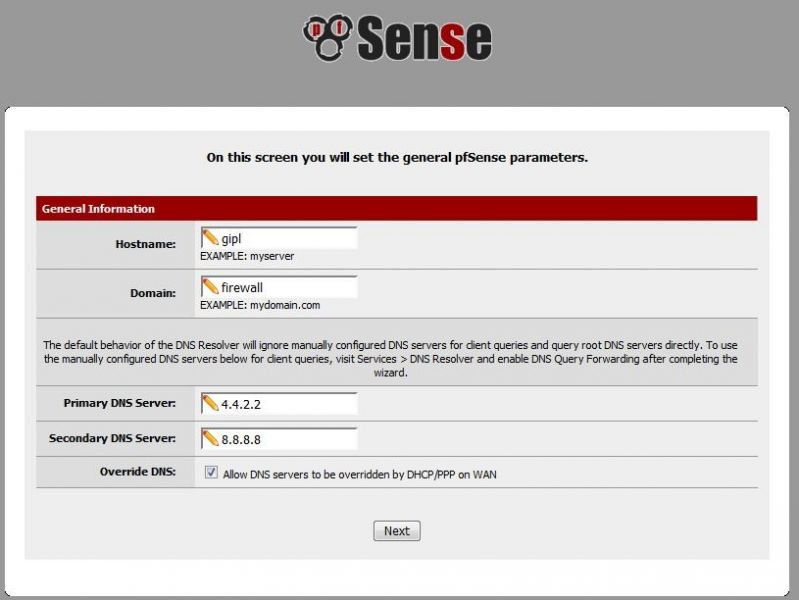
Task: Click the Next button
Action: (x=397, y=531)
